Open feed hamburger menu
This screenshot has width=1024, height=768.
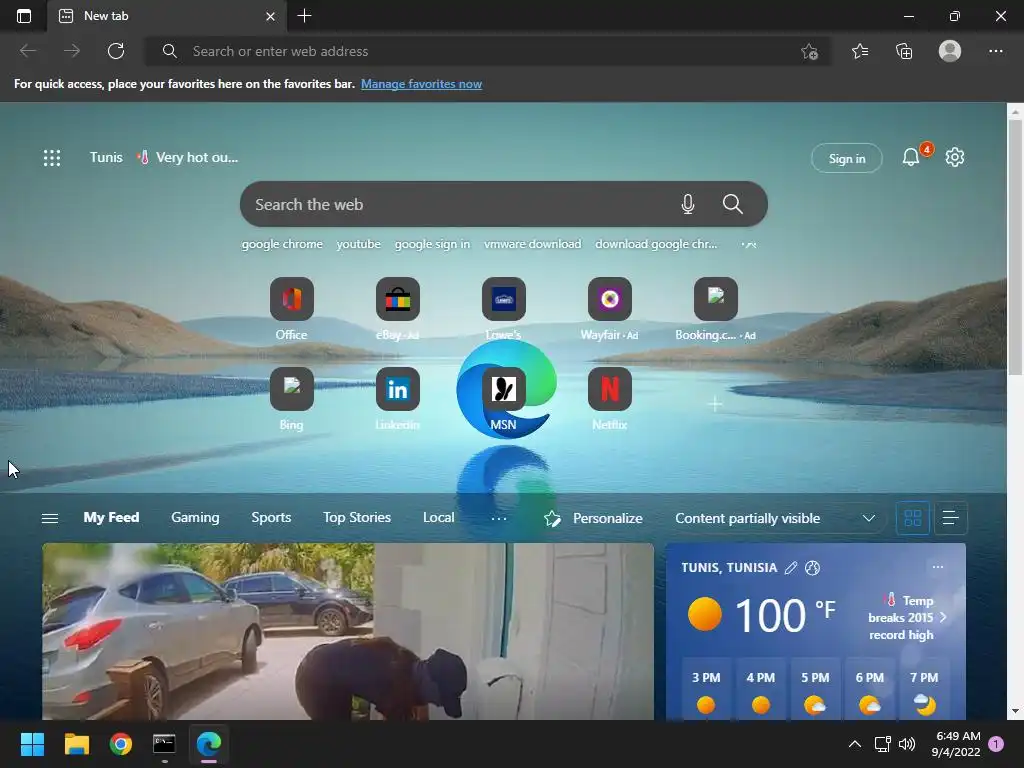point(50,519)
